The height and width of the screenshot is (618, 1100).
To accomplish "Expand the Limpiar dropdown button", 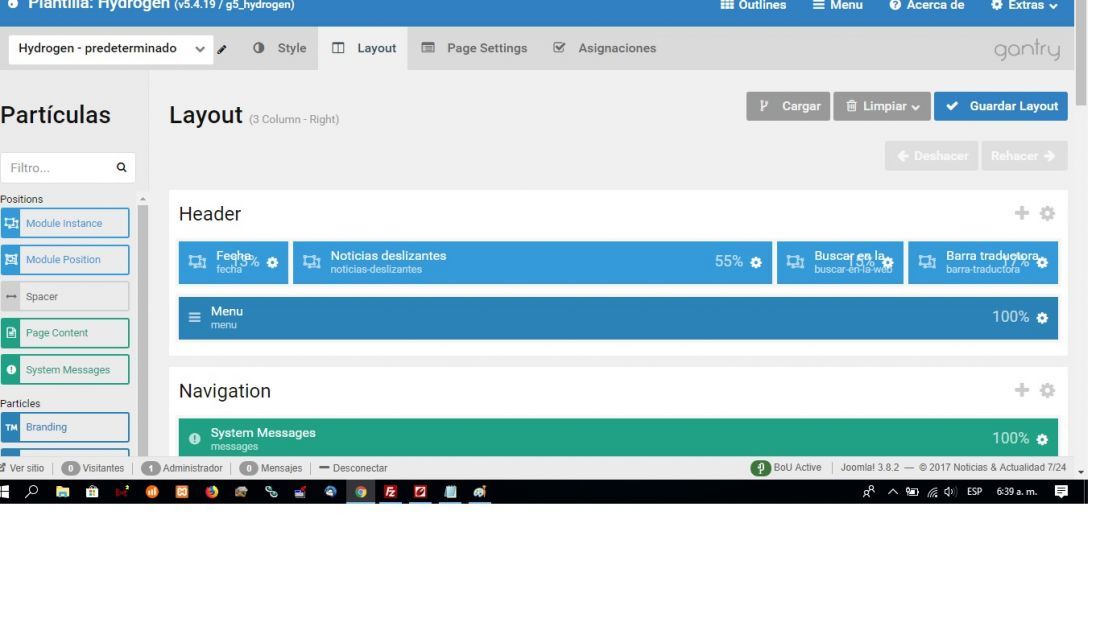I will point(882,106).
